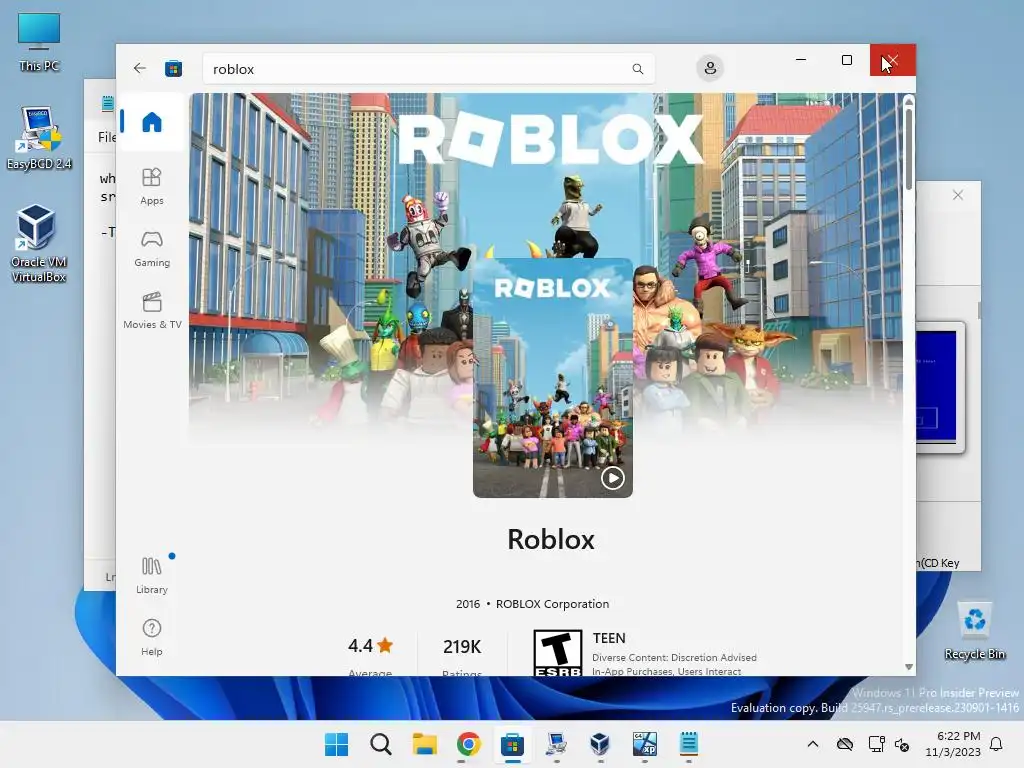Open the XP virtual machine taskbar icon
The image size is (1024, 768).
[x=644, y=744]
